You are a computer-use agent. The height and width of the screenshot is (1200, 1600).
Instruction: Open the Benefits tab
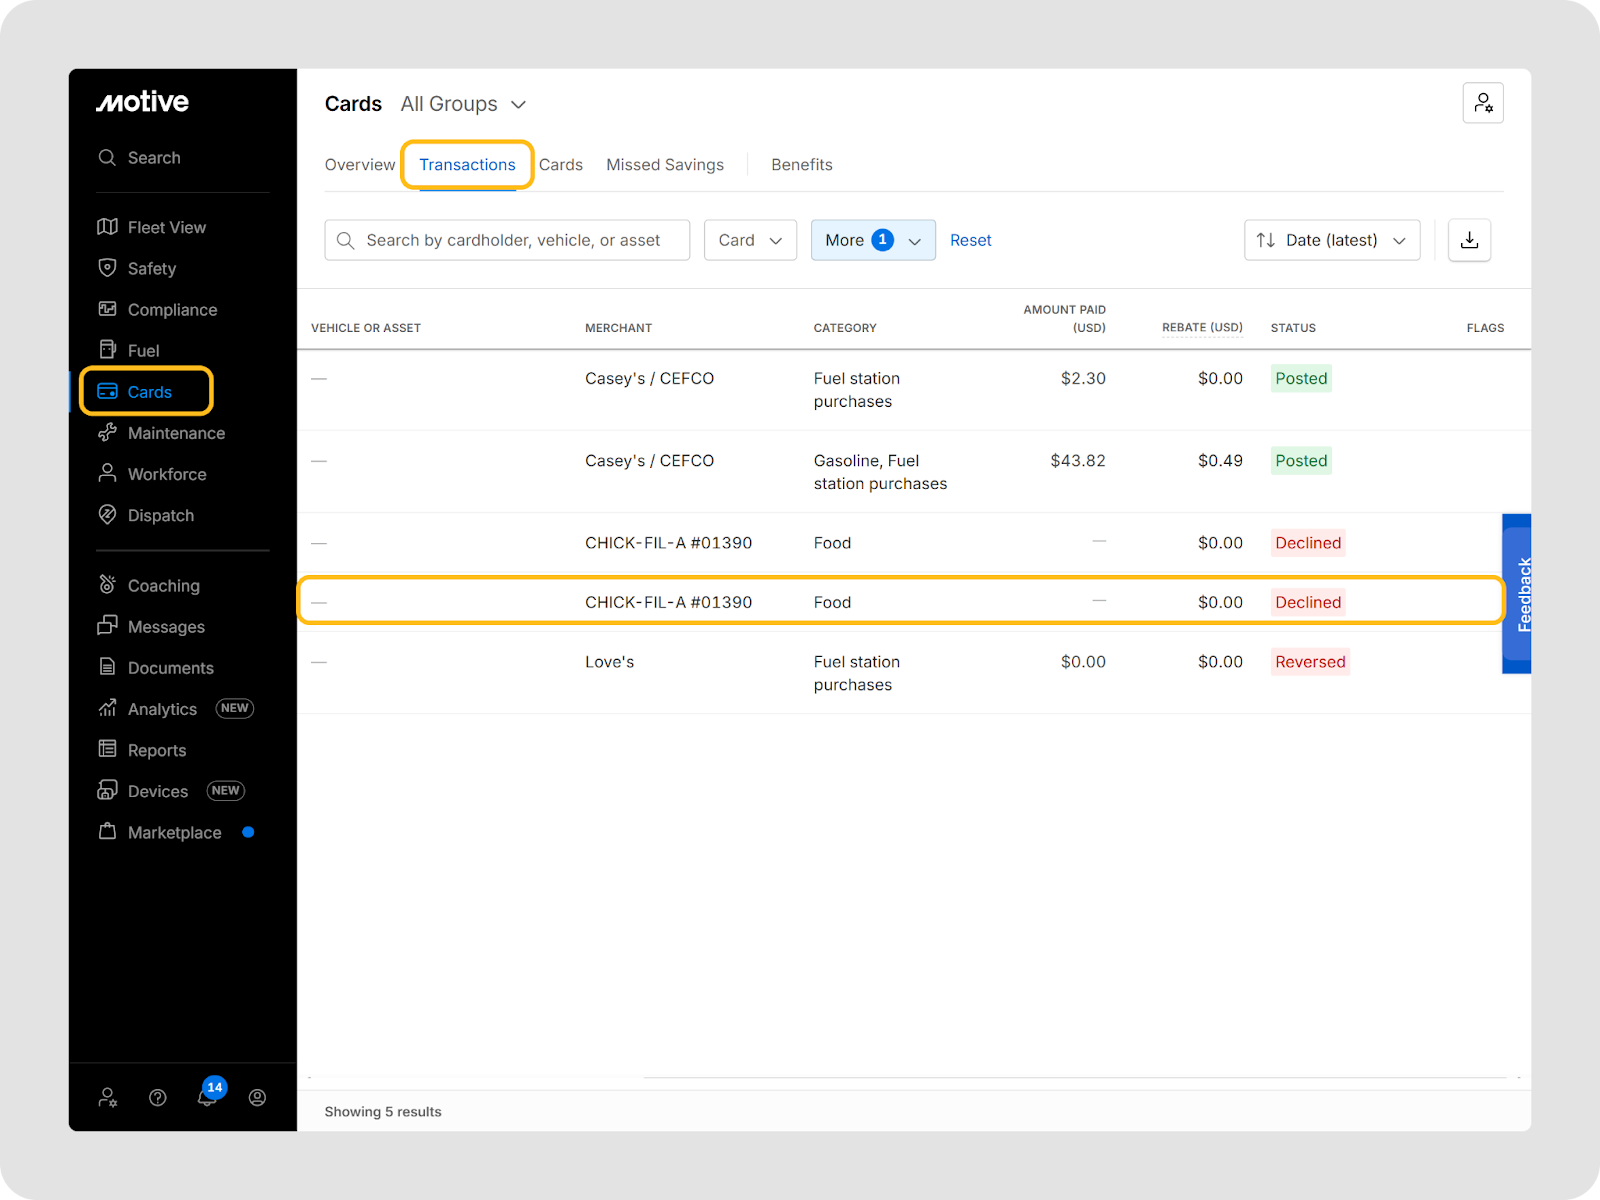point(801,165)
